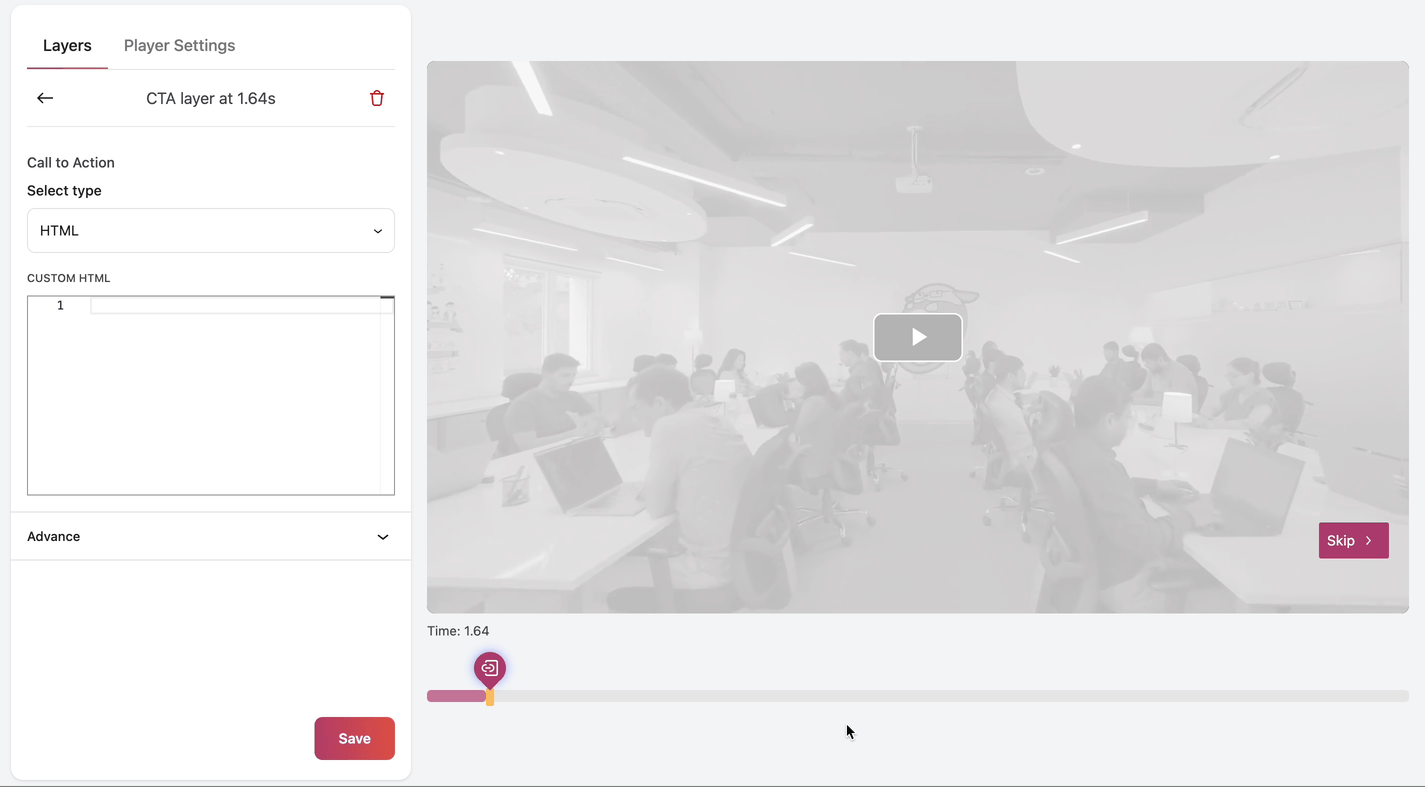Click the gray unplayed timeline track

(950, 696)
